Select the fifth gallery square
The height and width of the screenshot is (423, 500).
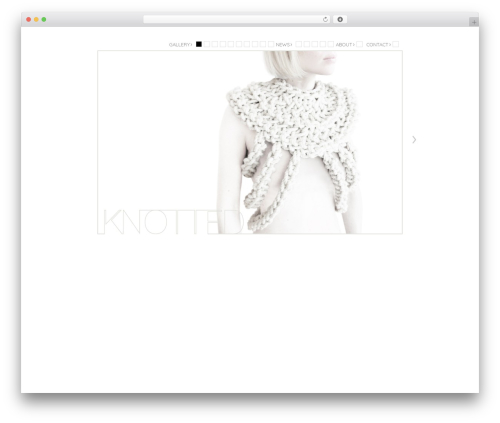click(231, 44)
